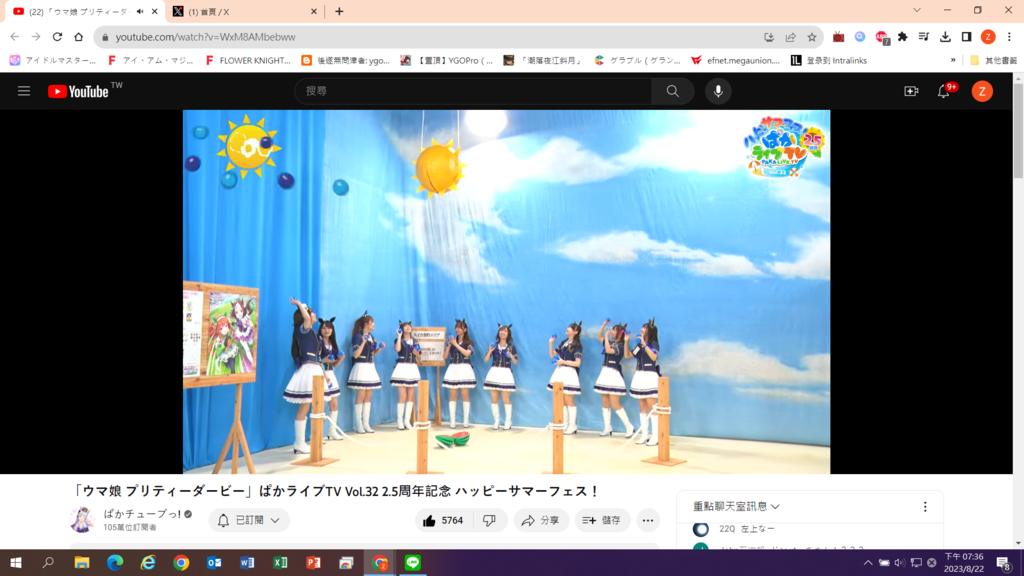
Task: Open the taskbar clock and date
Action: coord(964,562)
